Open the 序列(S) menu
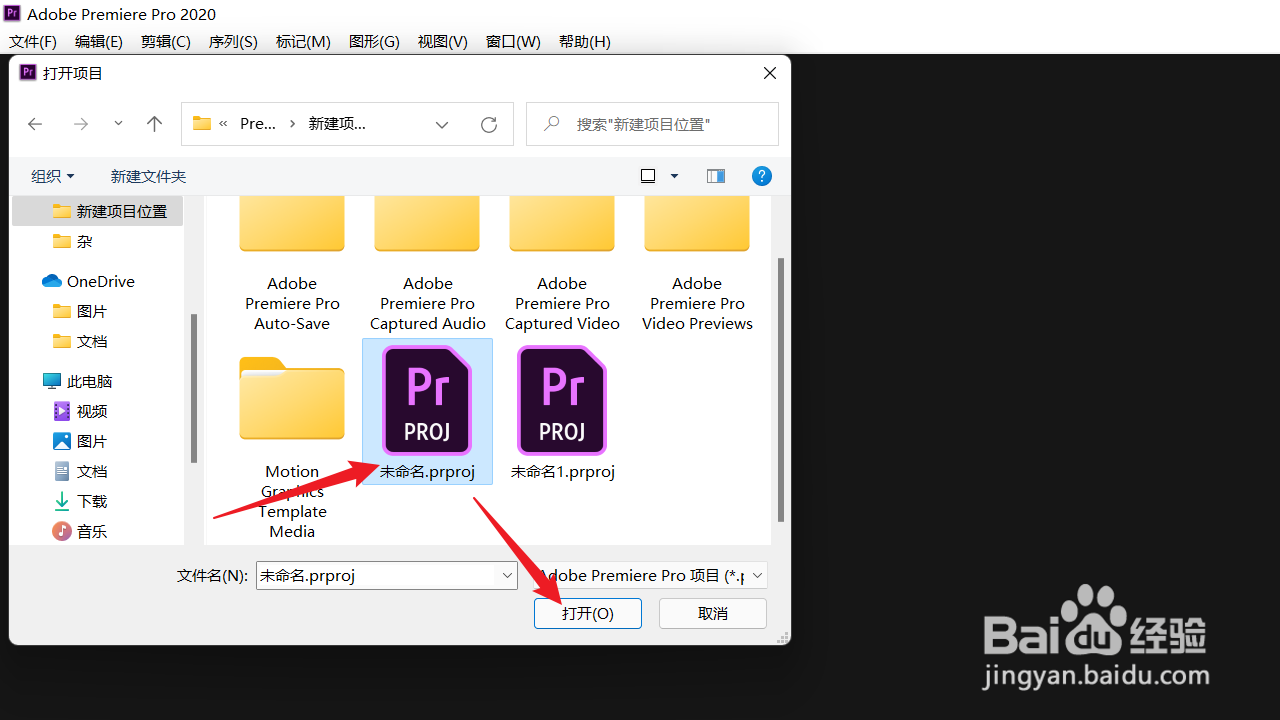1280x720 pixels. [233, 42]
